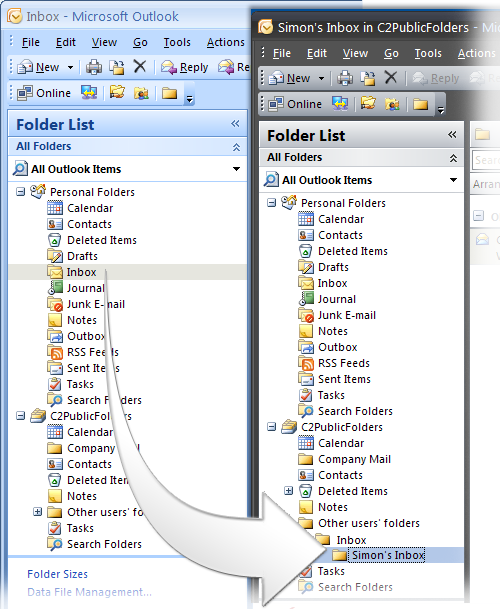Viewport: 500px width, 609px height.
Task: Click Delete X icon in Simon's Inbox window
Action: (390, 77)
